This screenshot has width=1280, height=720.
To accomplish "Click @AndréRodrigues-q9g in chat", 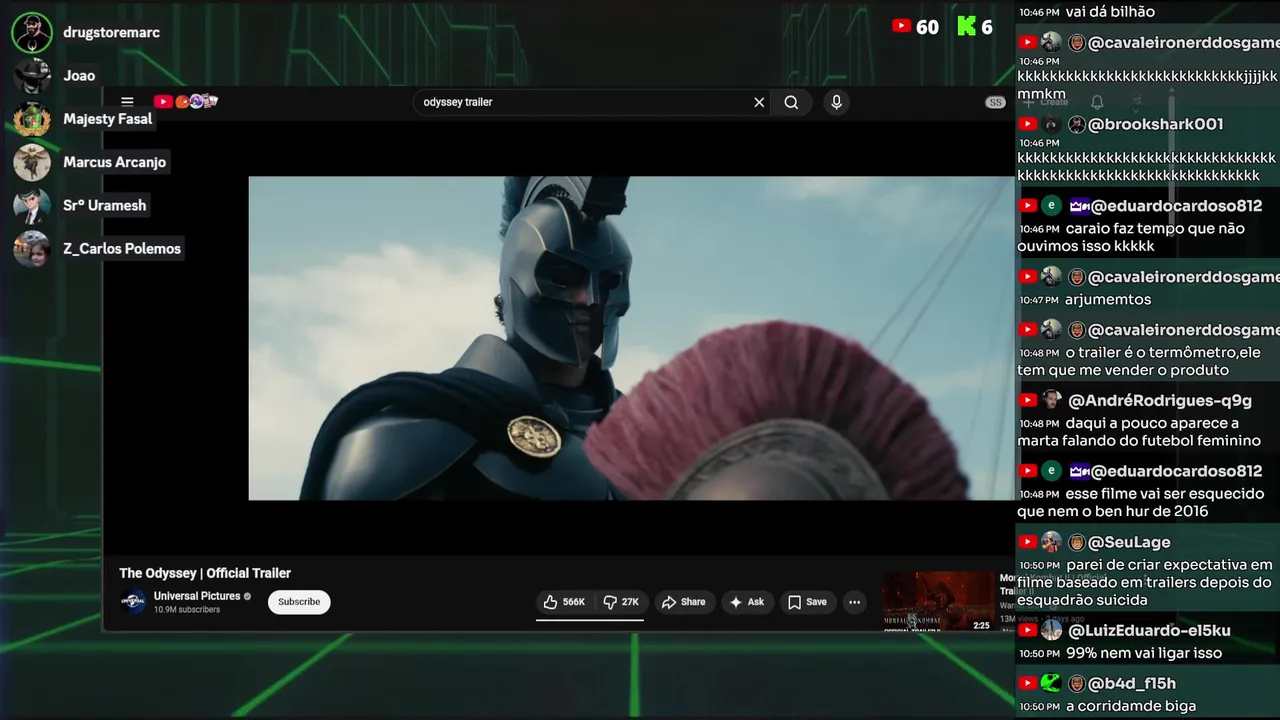I will (1160, 400).
